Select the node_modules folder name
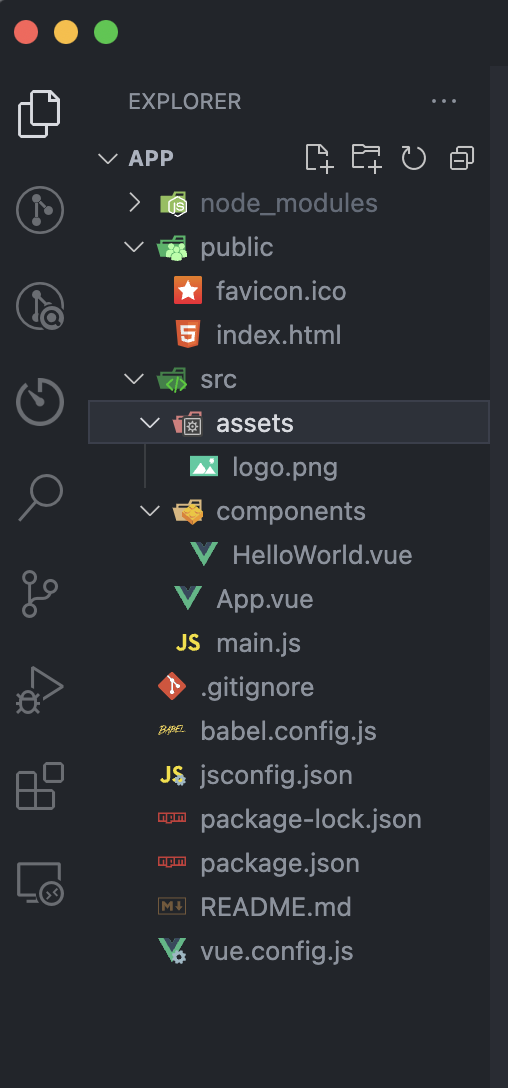This screenshot has height=1088, width=508. tap(289, 203)
